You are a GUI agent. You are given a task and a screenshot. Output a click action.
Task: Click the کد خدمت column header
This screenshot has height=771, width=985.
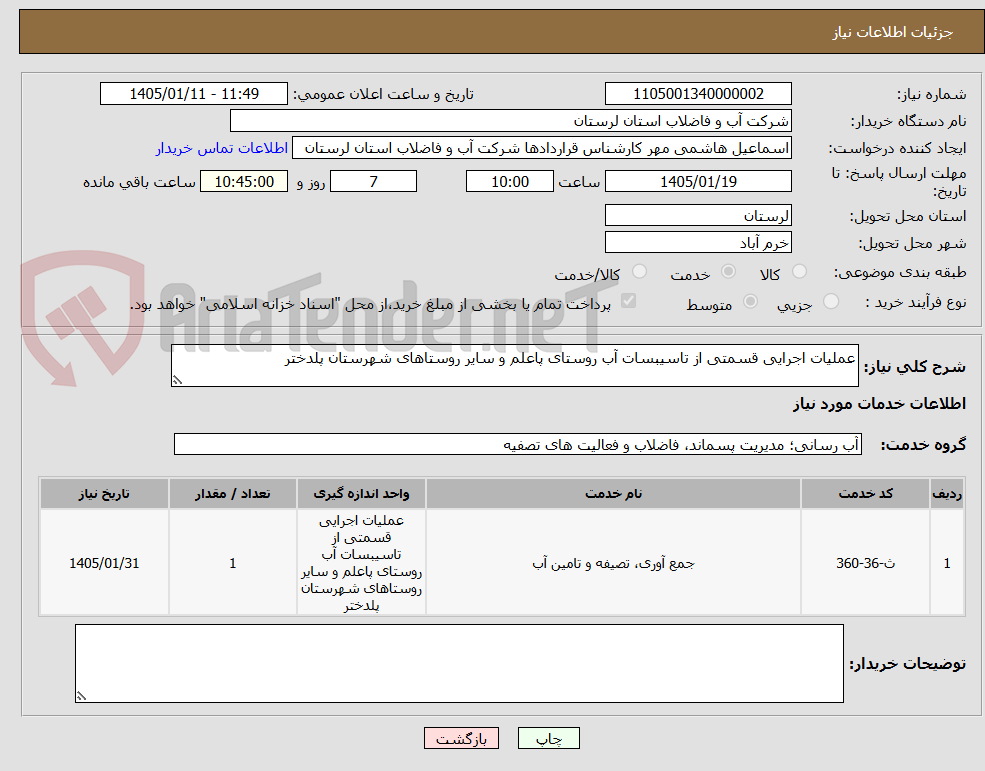(865, 493)
